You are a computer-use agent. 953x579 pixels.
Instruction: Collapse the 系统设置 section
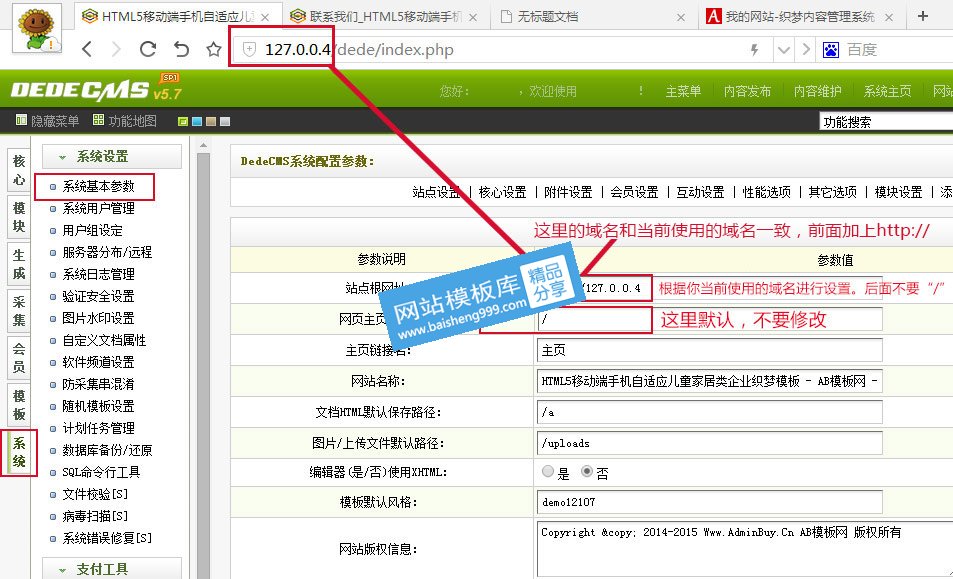[x=112, y=156]
